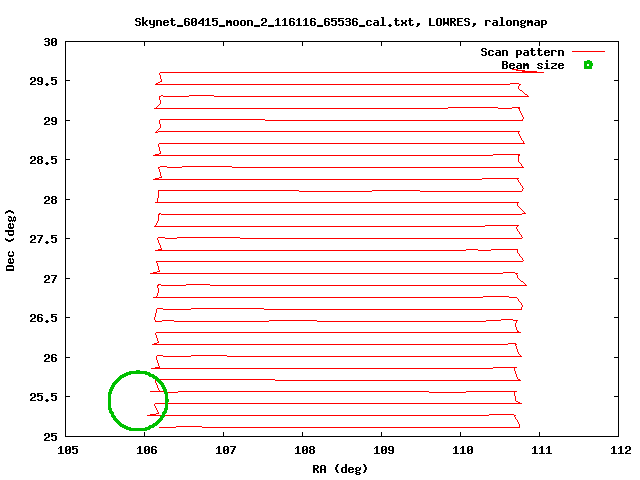Viewport: 640px width, 480px height.
Task: Click the x-axis tick label 107
Action: click(x=226, y=450)
